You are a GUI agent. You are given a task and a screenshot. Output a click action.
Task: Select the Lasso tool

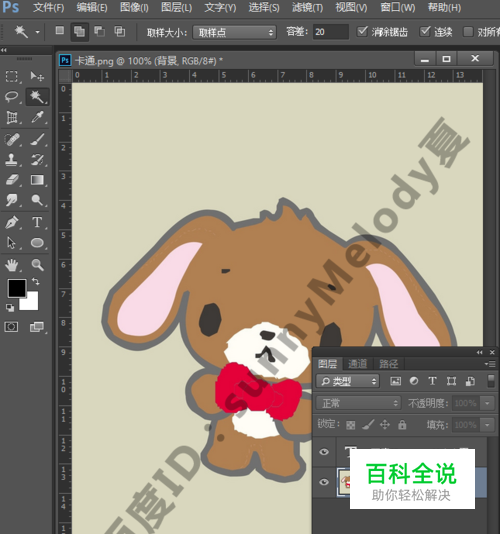click(12, 97)
